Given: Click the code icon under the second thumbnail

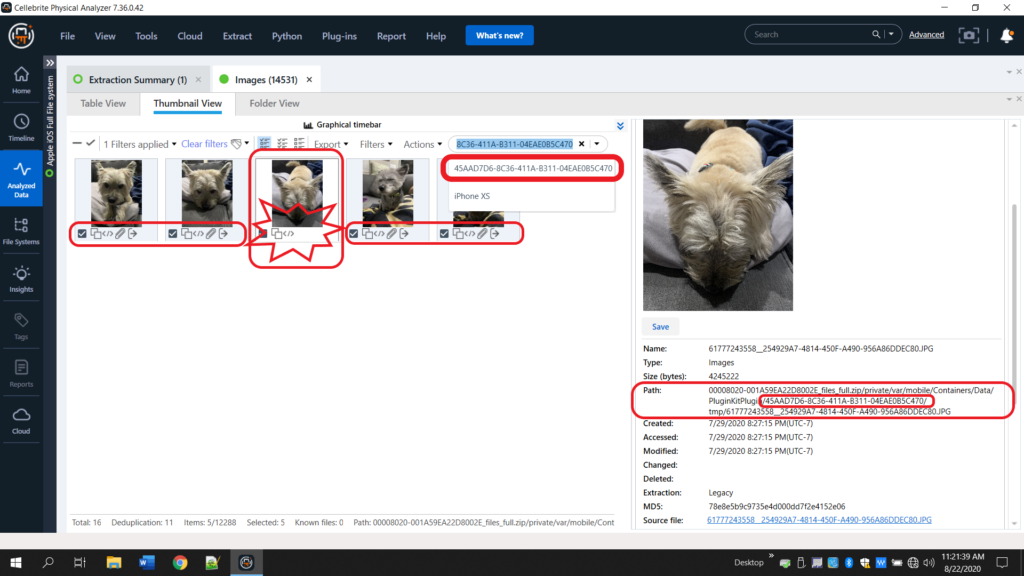Looking at the screenshot, I should click(198, 233).
